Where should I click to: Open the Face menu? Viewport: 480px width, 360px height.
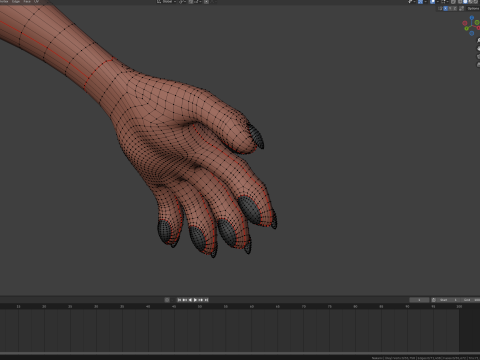pyautogui.click(x=27, y=1)
